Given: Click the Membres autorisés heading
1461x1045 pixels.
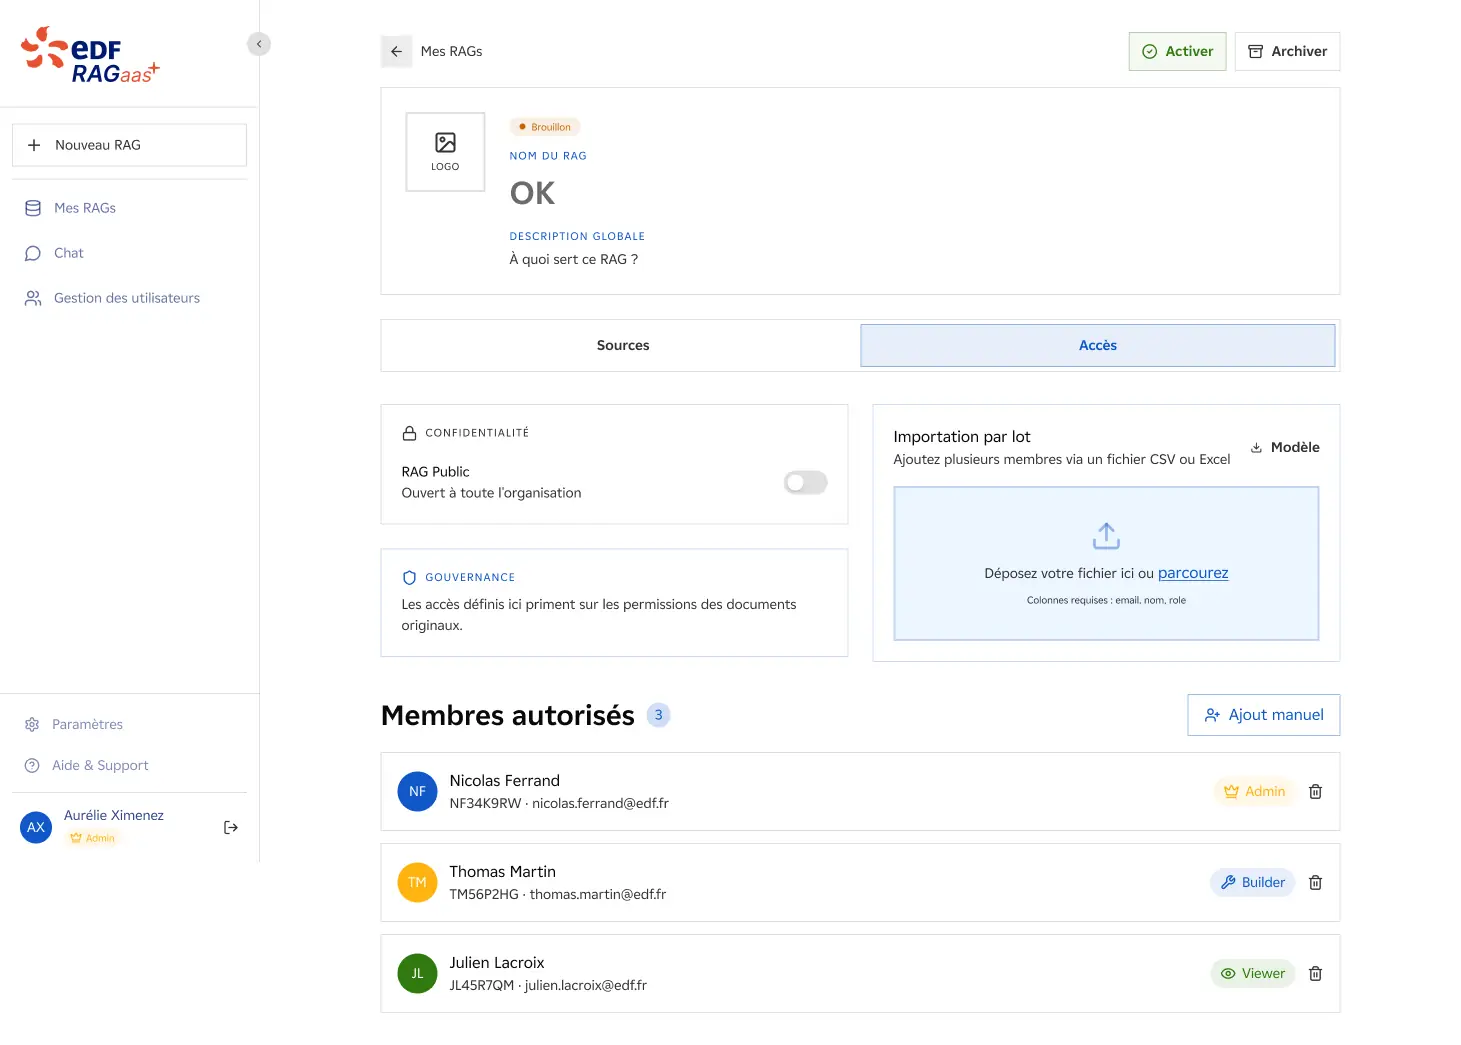Looking at the screenshot, I should point(508,715).
